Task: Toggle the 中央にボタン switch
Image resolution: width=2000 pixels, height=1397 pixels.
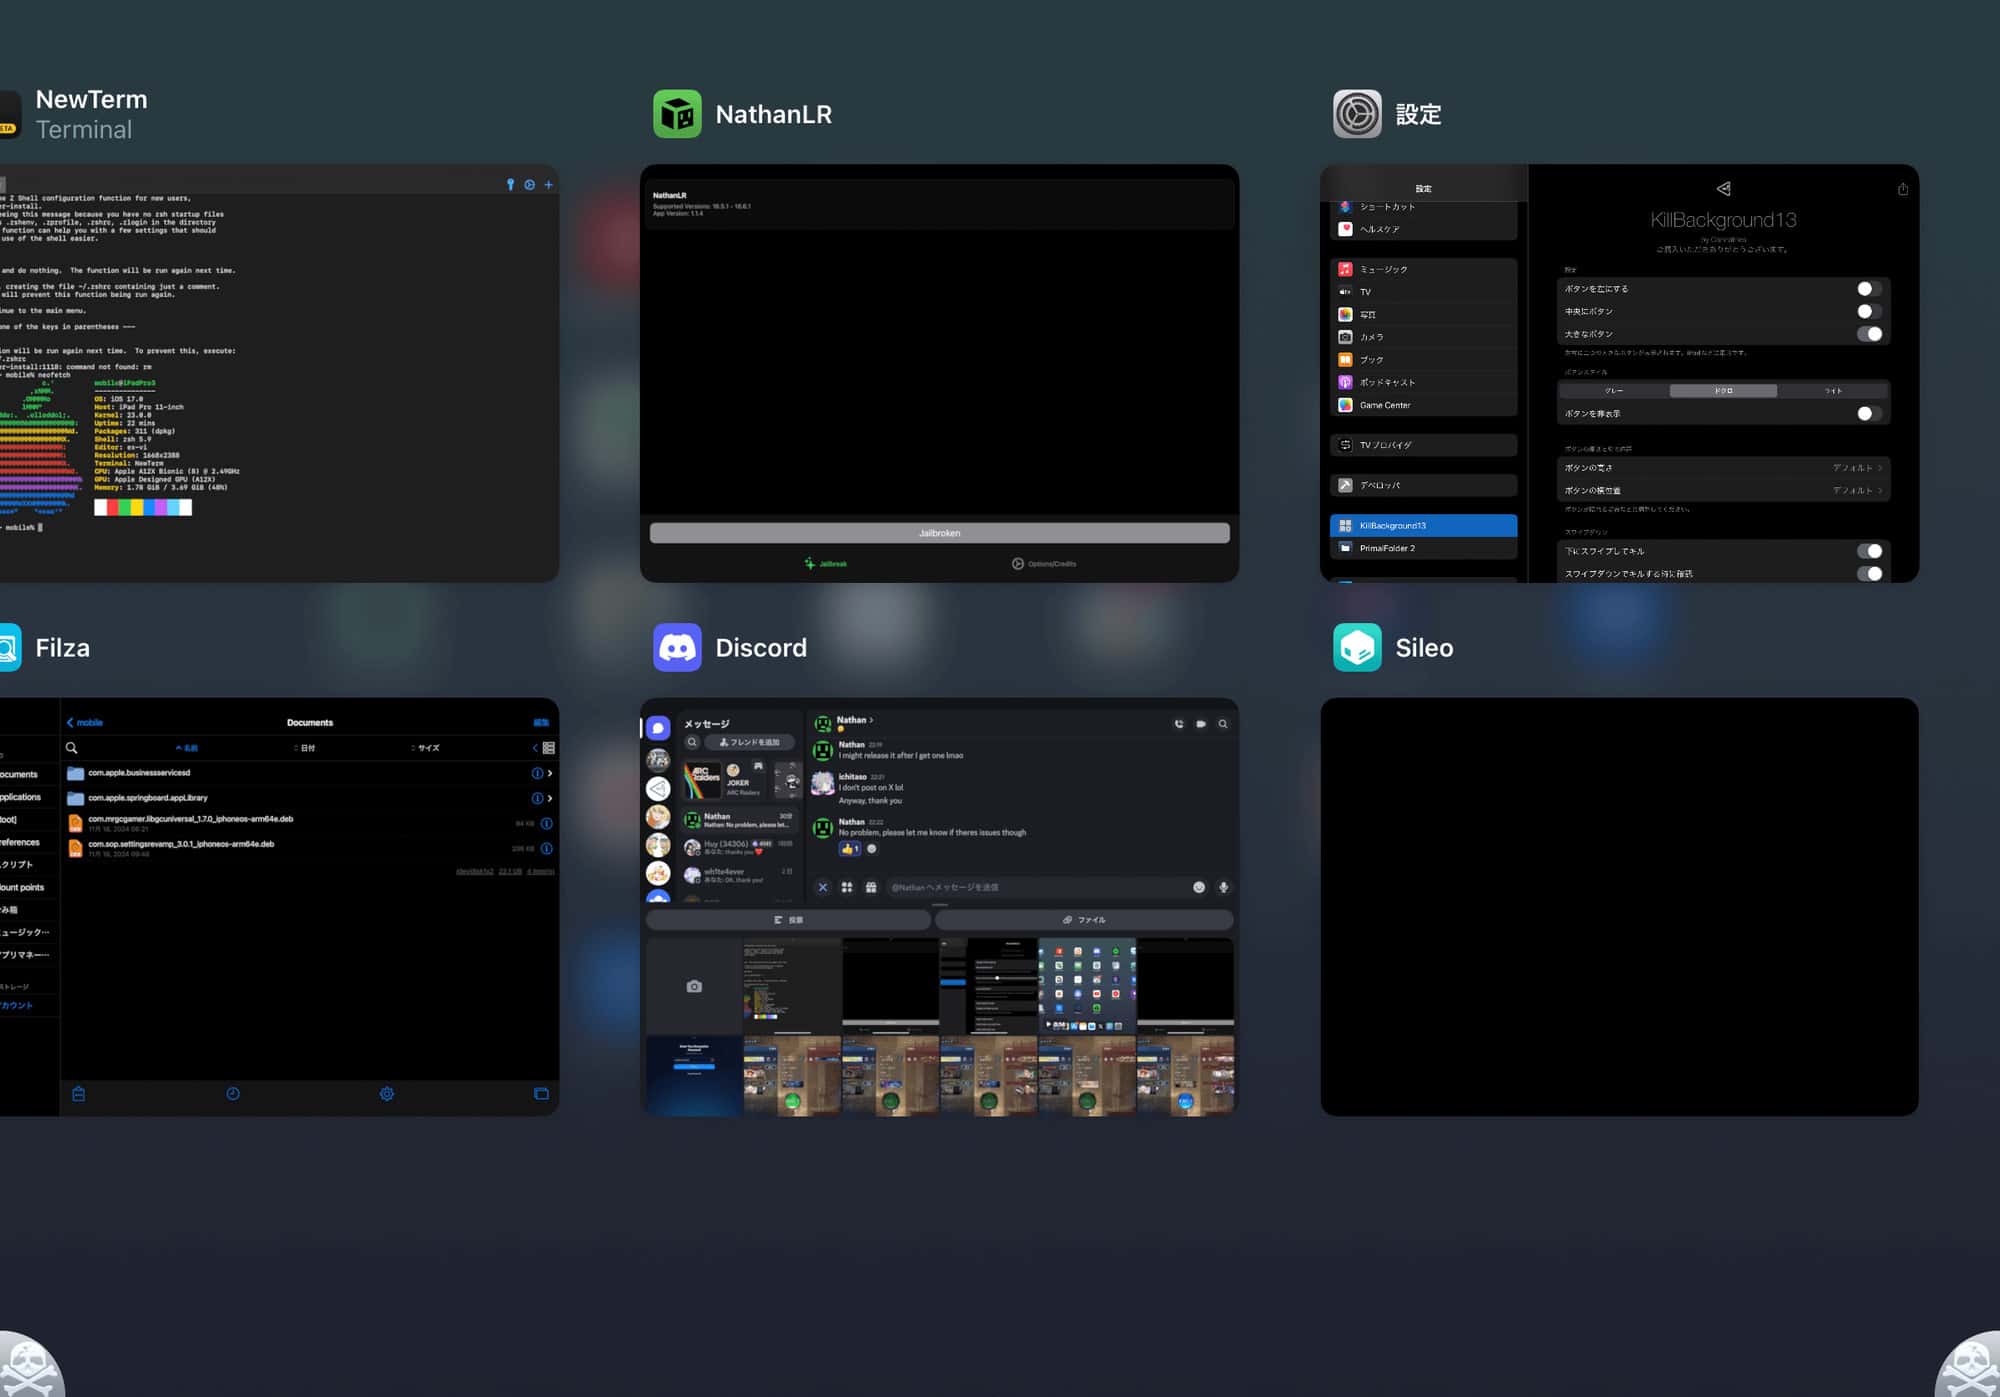Action: [1868, 311]
